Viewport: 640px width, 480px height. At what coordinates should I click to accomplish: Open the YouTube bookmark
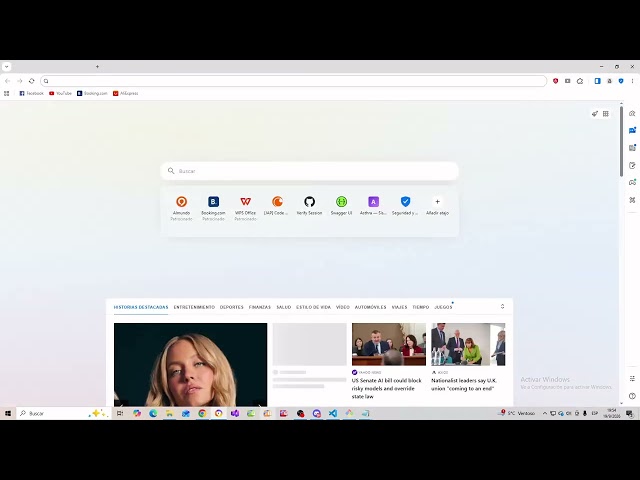point(60,93)
